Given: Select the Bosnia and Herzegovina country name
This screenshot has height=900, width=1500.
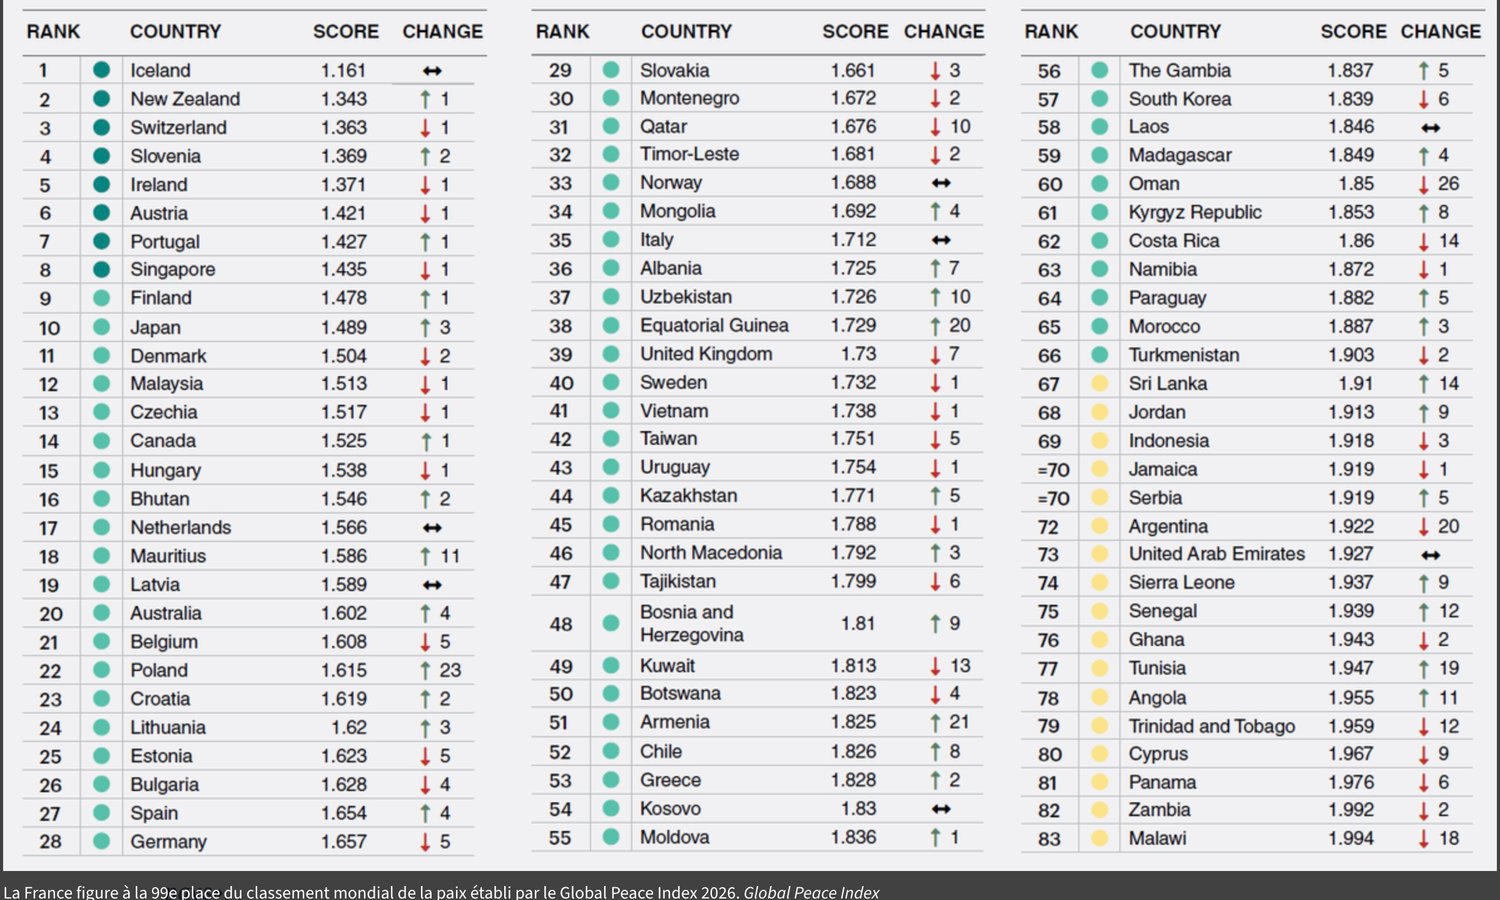Looking at the screenshot, I should tap(692, 623).
